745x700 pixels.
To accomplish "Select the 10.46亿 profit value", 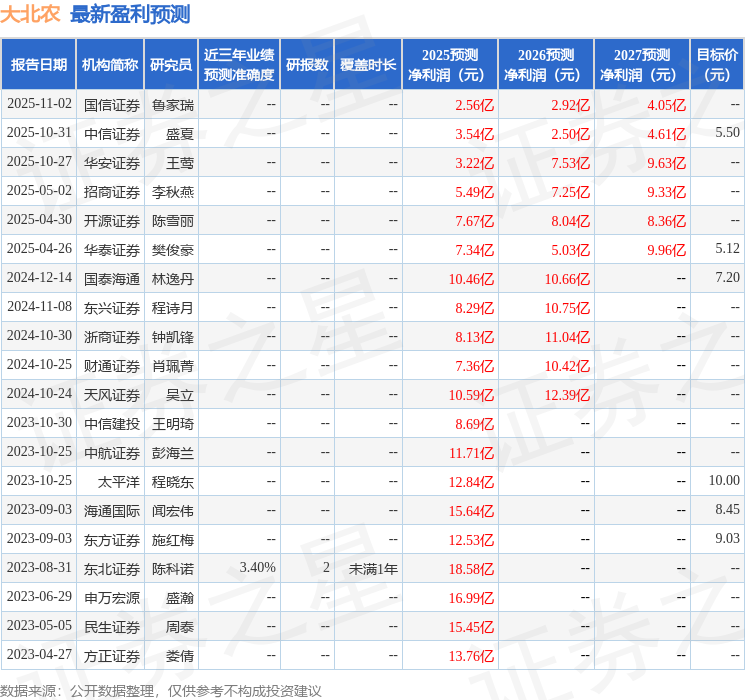I will pos(471,279).
